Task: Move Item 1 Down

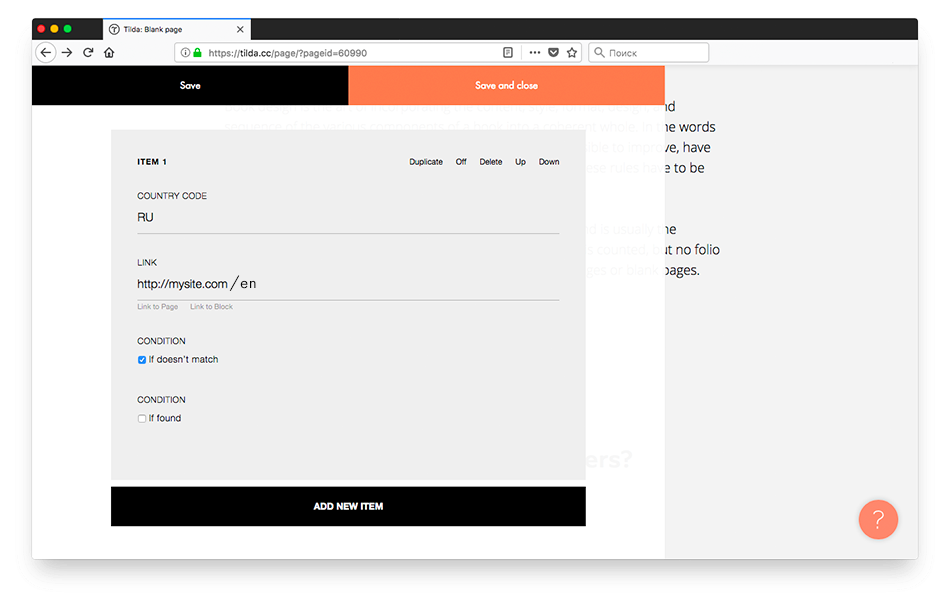Action: [549, 162]
